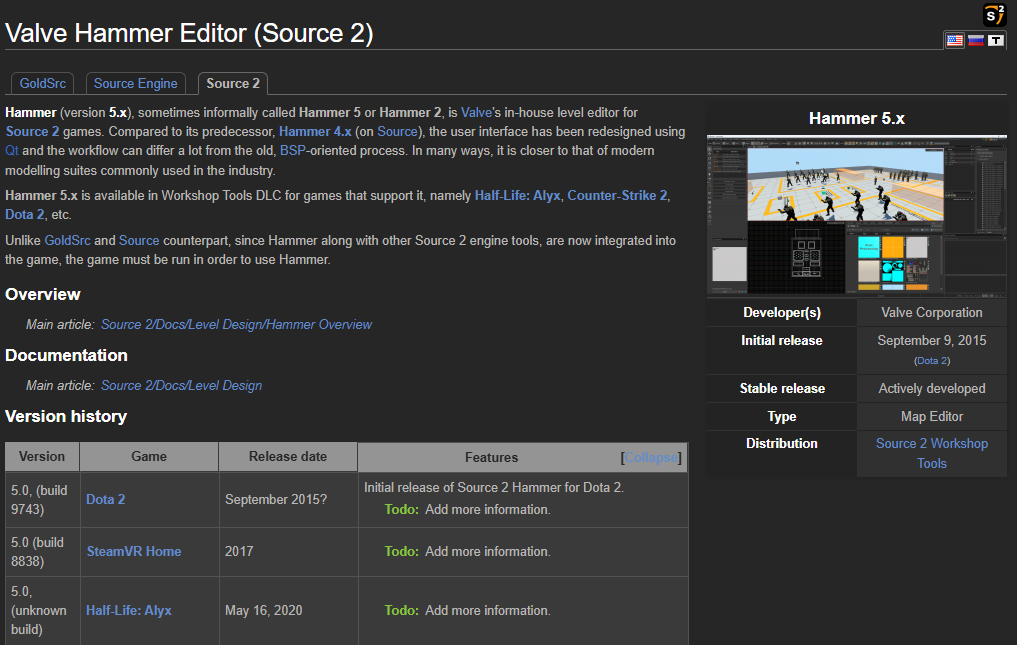Viewport: 1017px width, 645px height.
Task: Click the Source link in parentheses
Action: point(398,132)
